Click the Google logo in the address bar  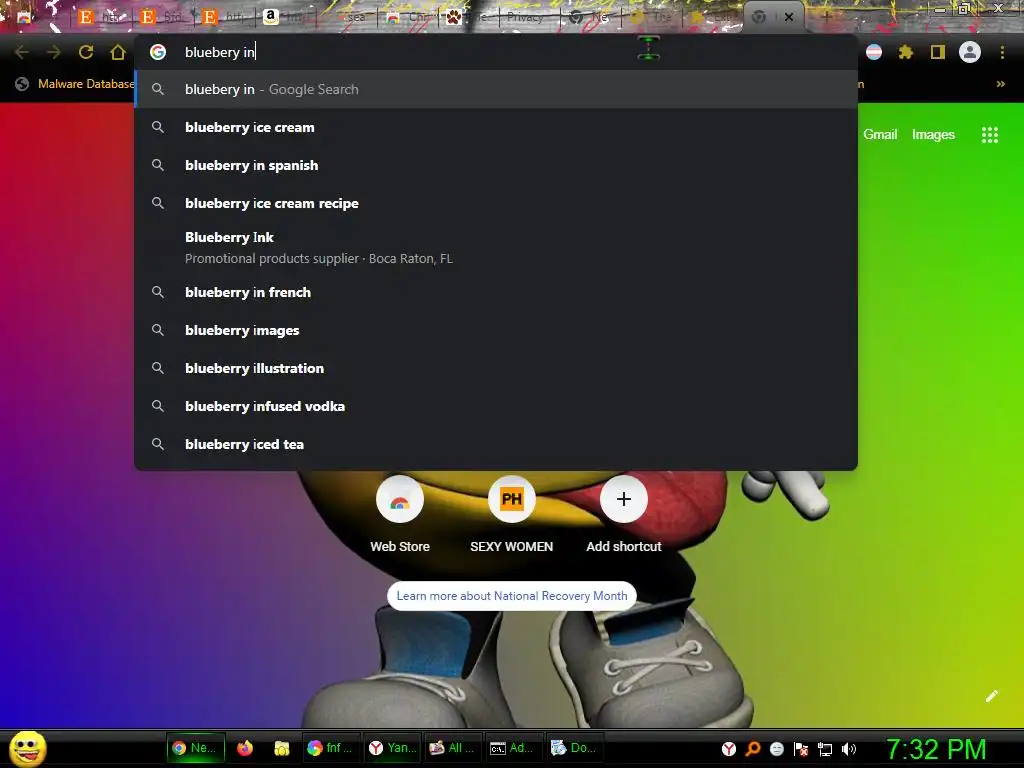click(158, 52)
